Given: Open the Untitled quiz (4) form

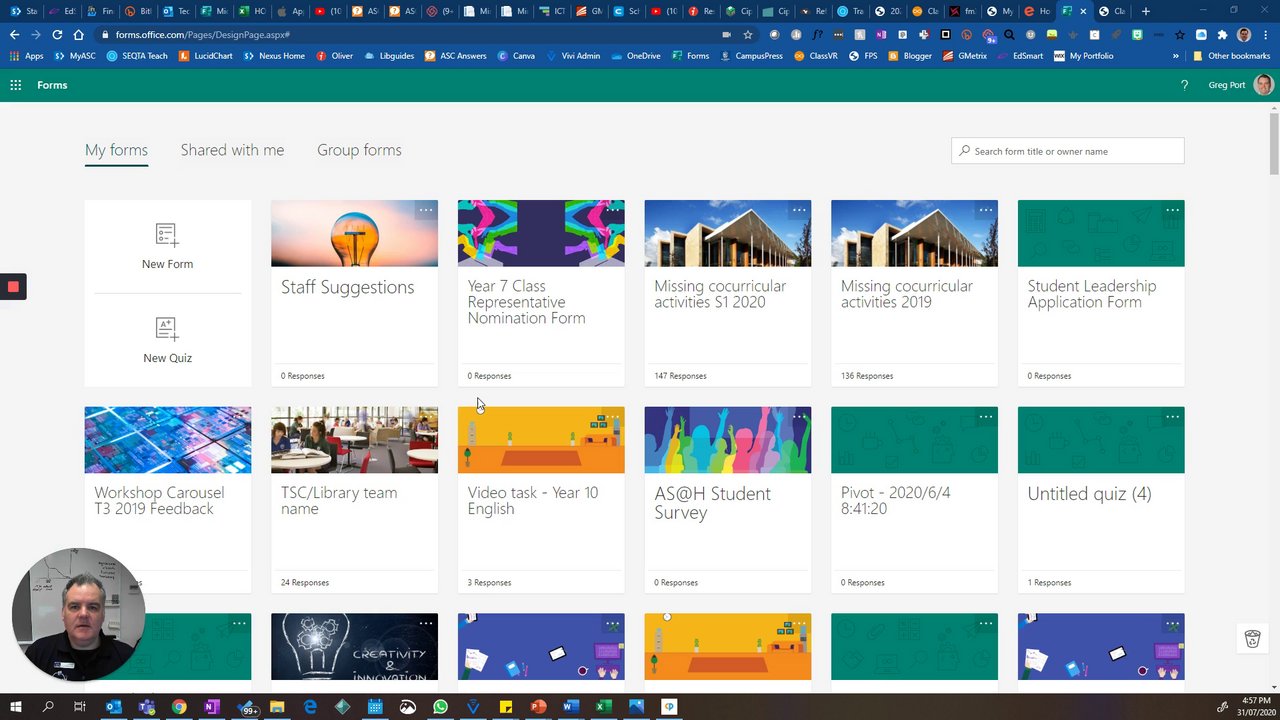Looking at the screenshot, I should point(1101,500).
